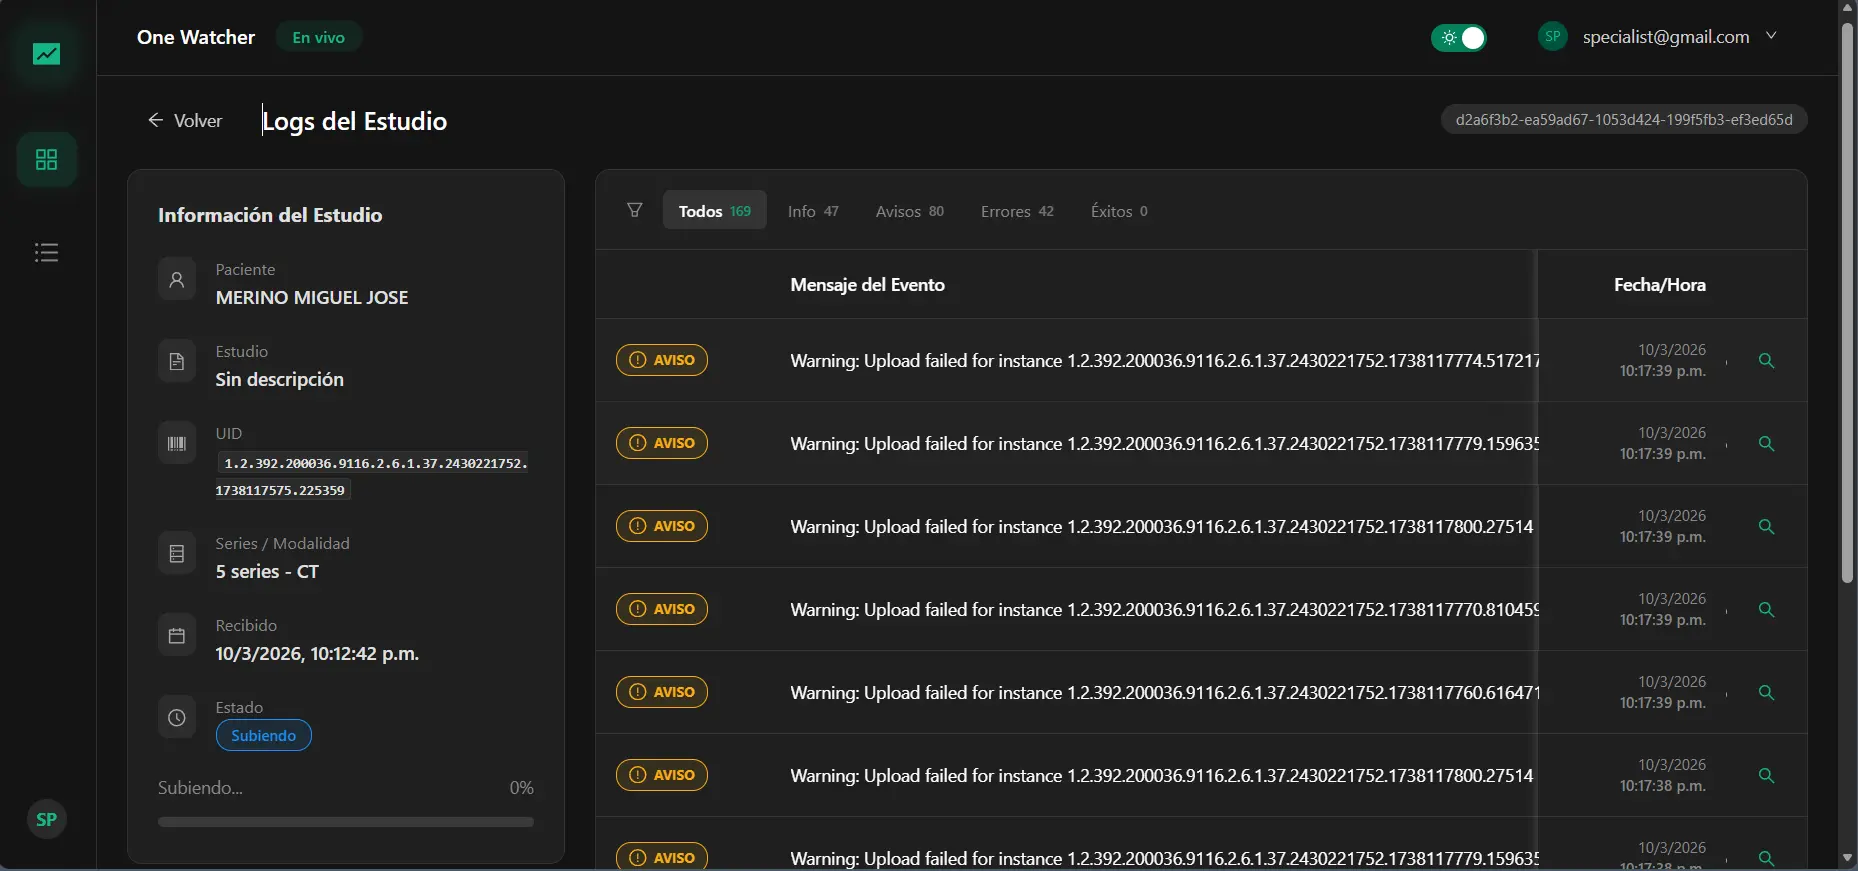
Task: Click the back arrow next to Volver
Action: tap(155, 121)
